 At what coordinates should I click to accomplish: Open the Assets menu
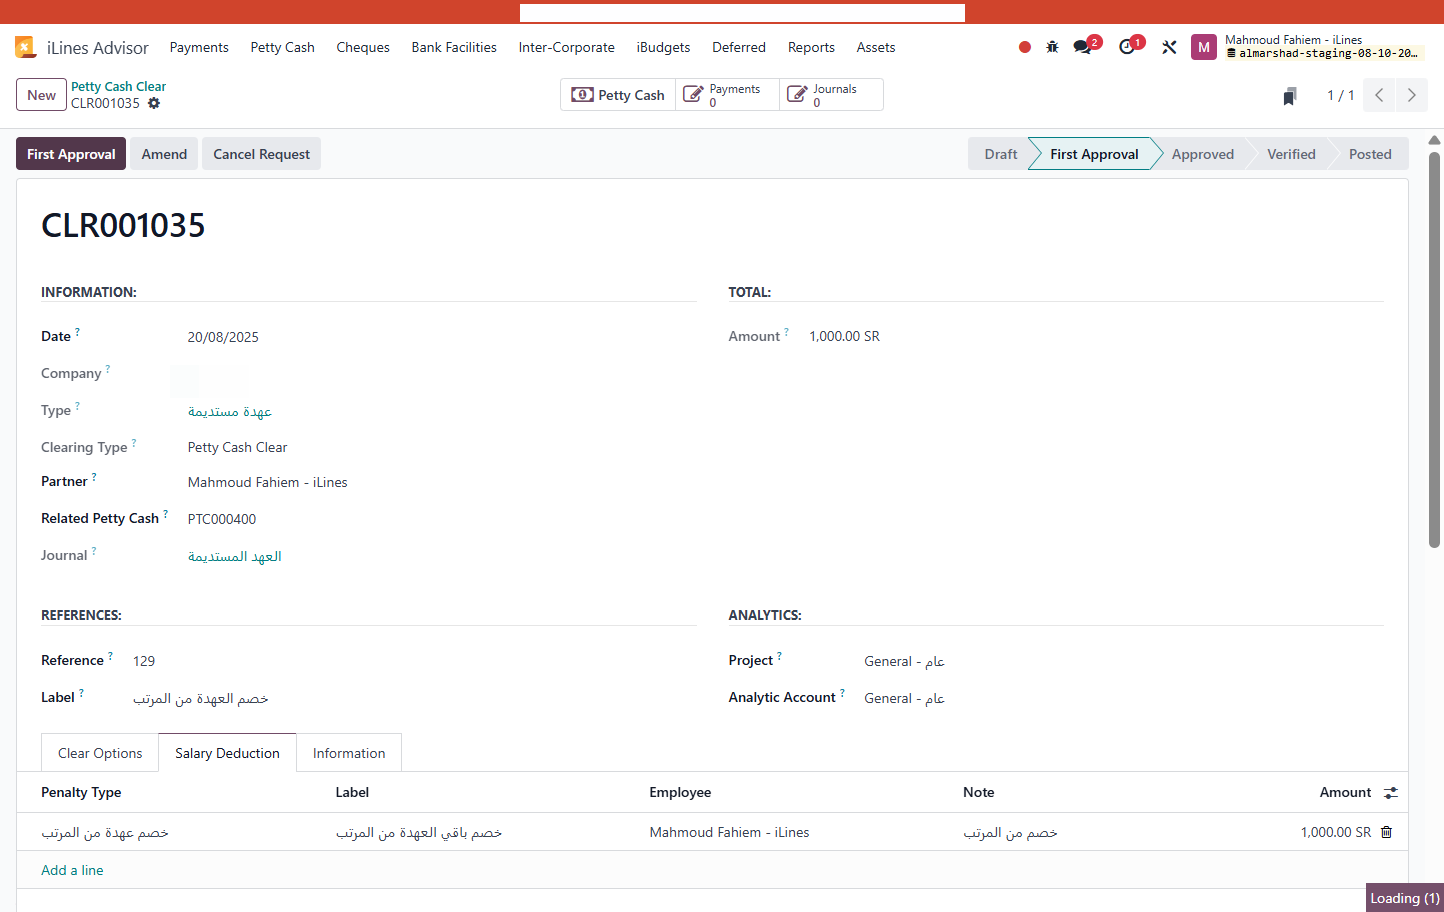pos(876,47)
